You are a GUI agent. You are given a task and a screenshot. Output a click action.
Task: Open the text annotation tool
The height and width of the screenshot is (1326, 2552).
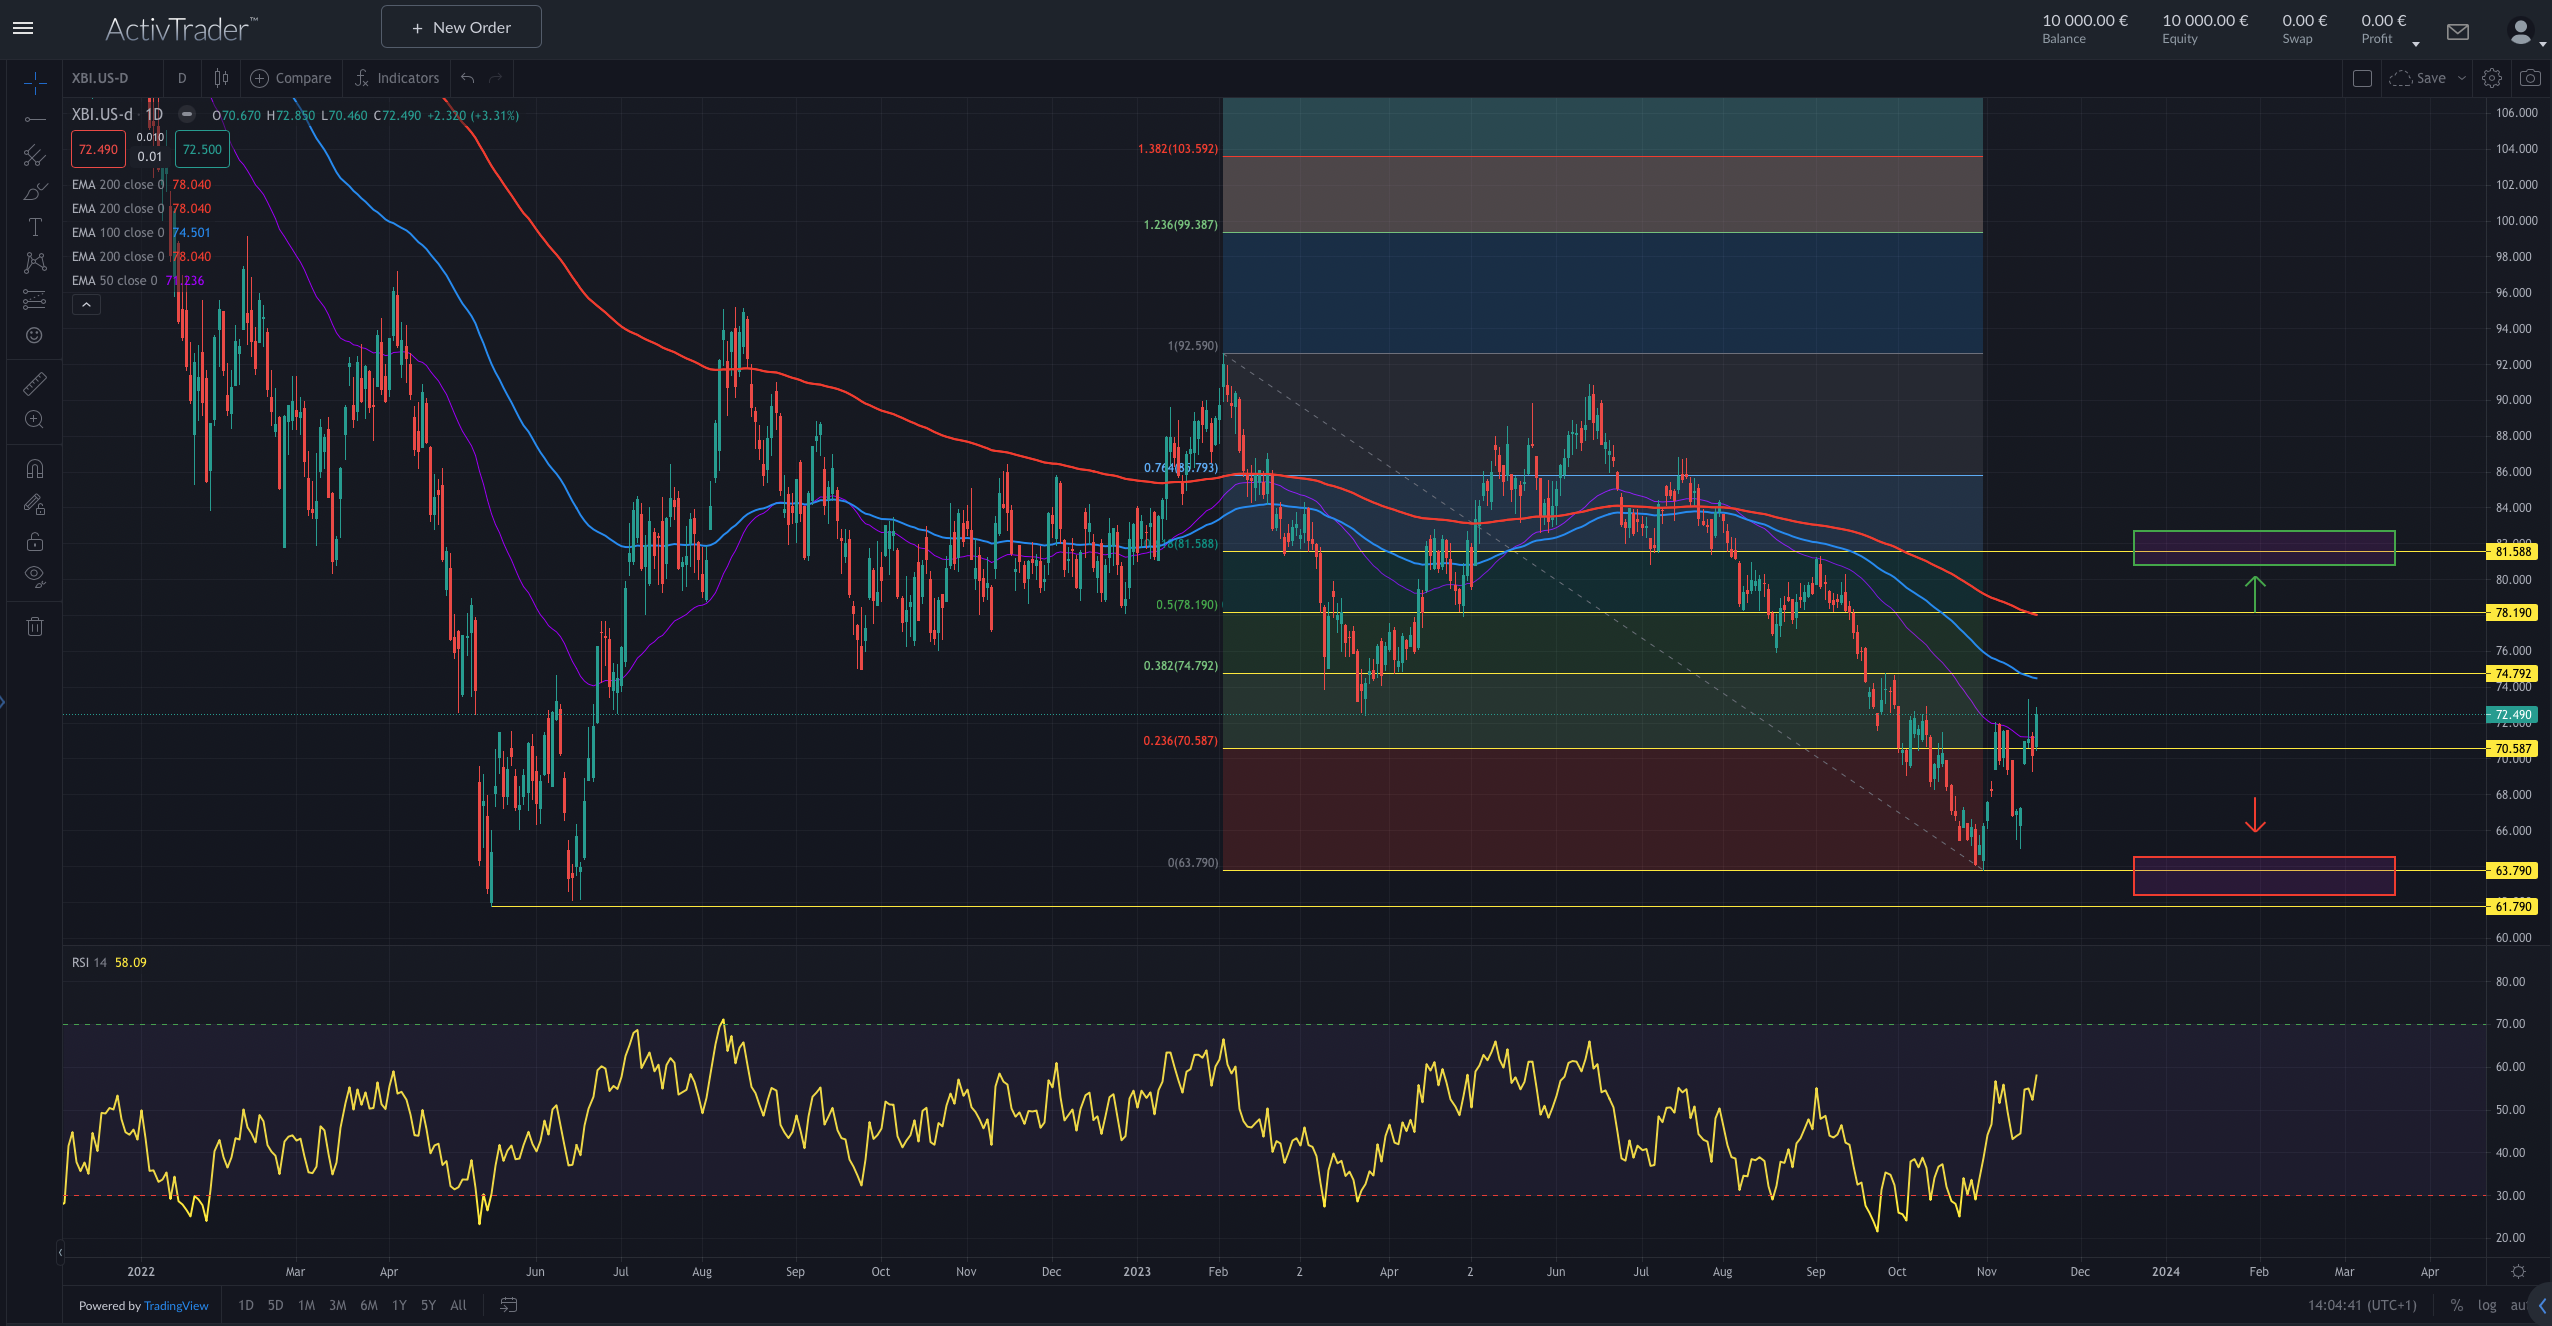(x=34, y=227)
